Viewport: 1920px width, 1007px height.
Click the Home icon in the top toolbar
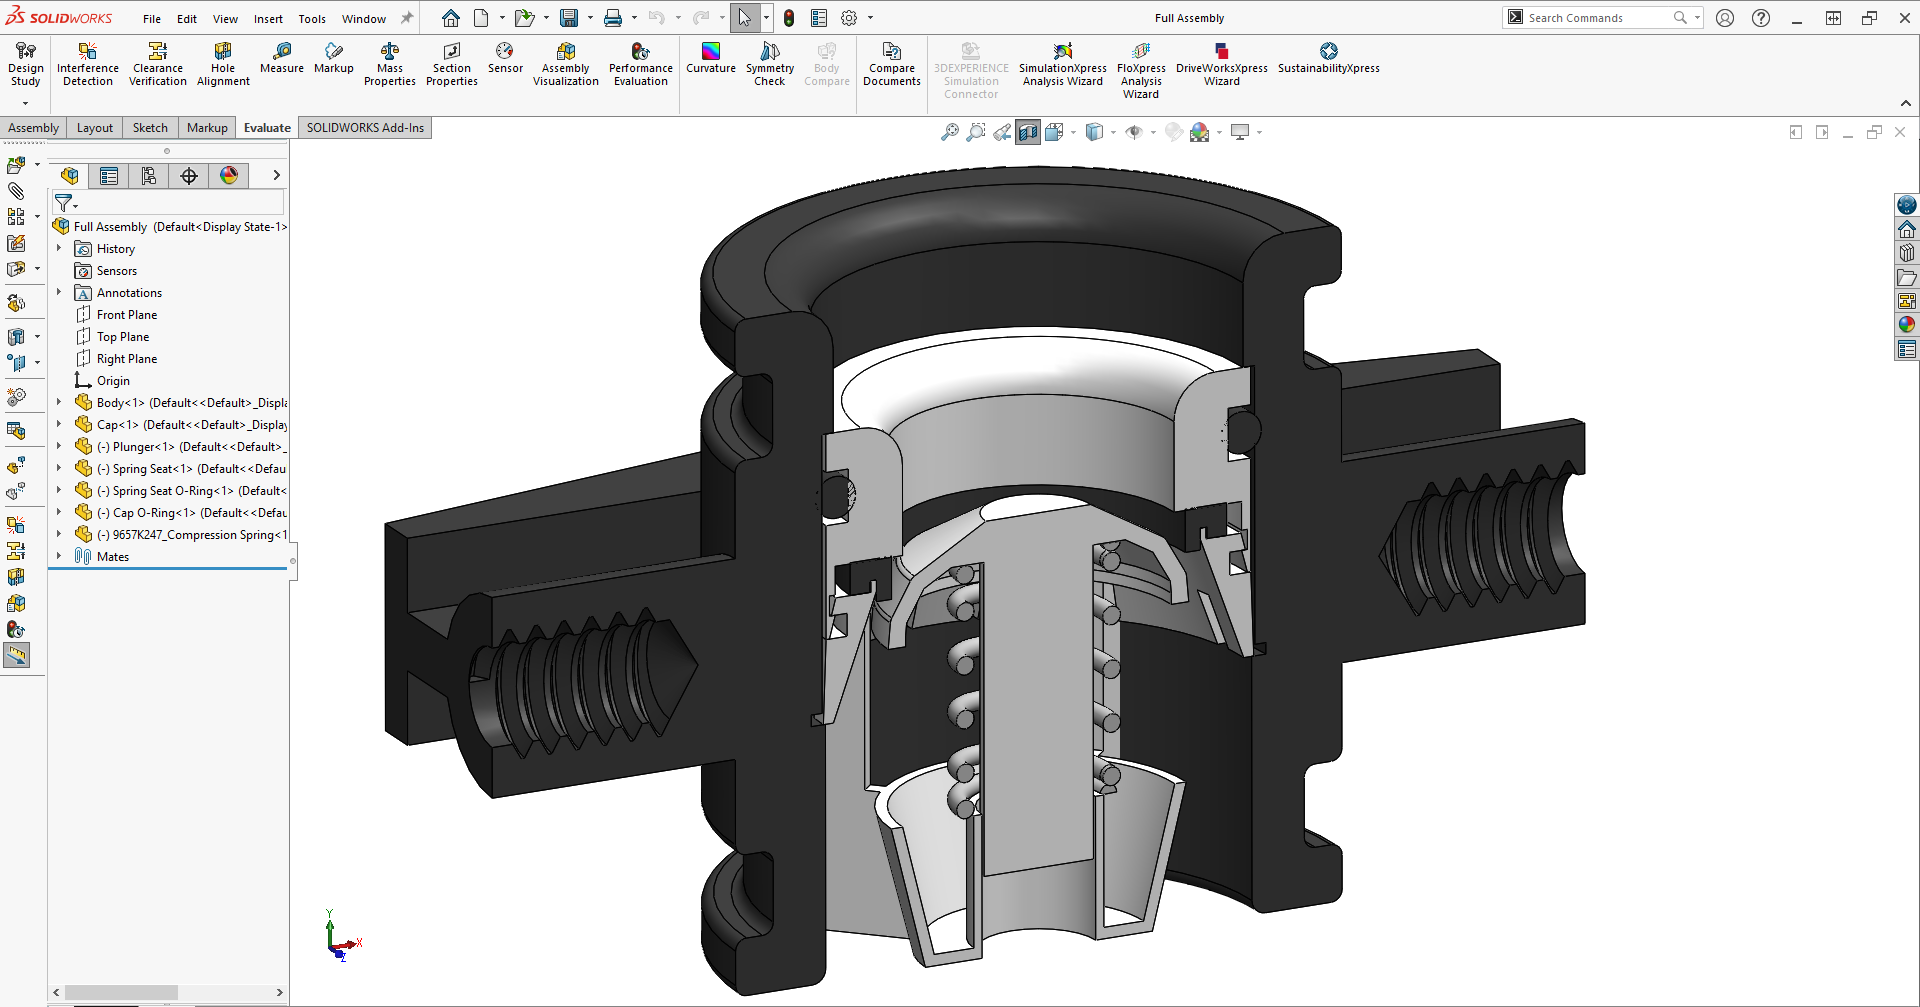[x=451, y=18]
